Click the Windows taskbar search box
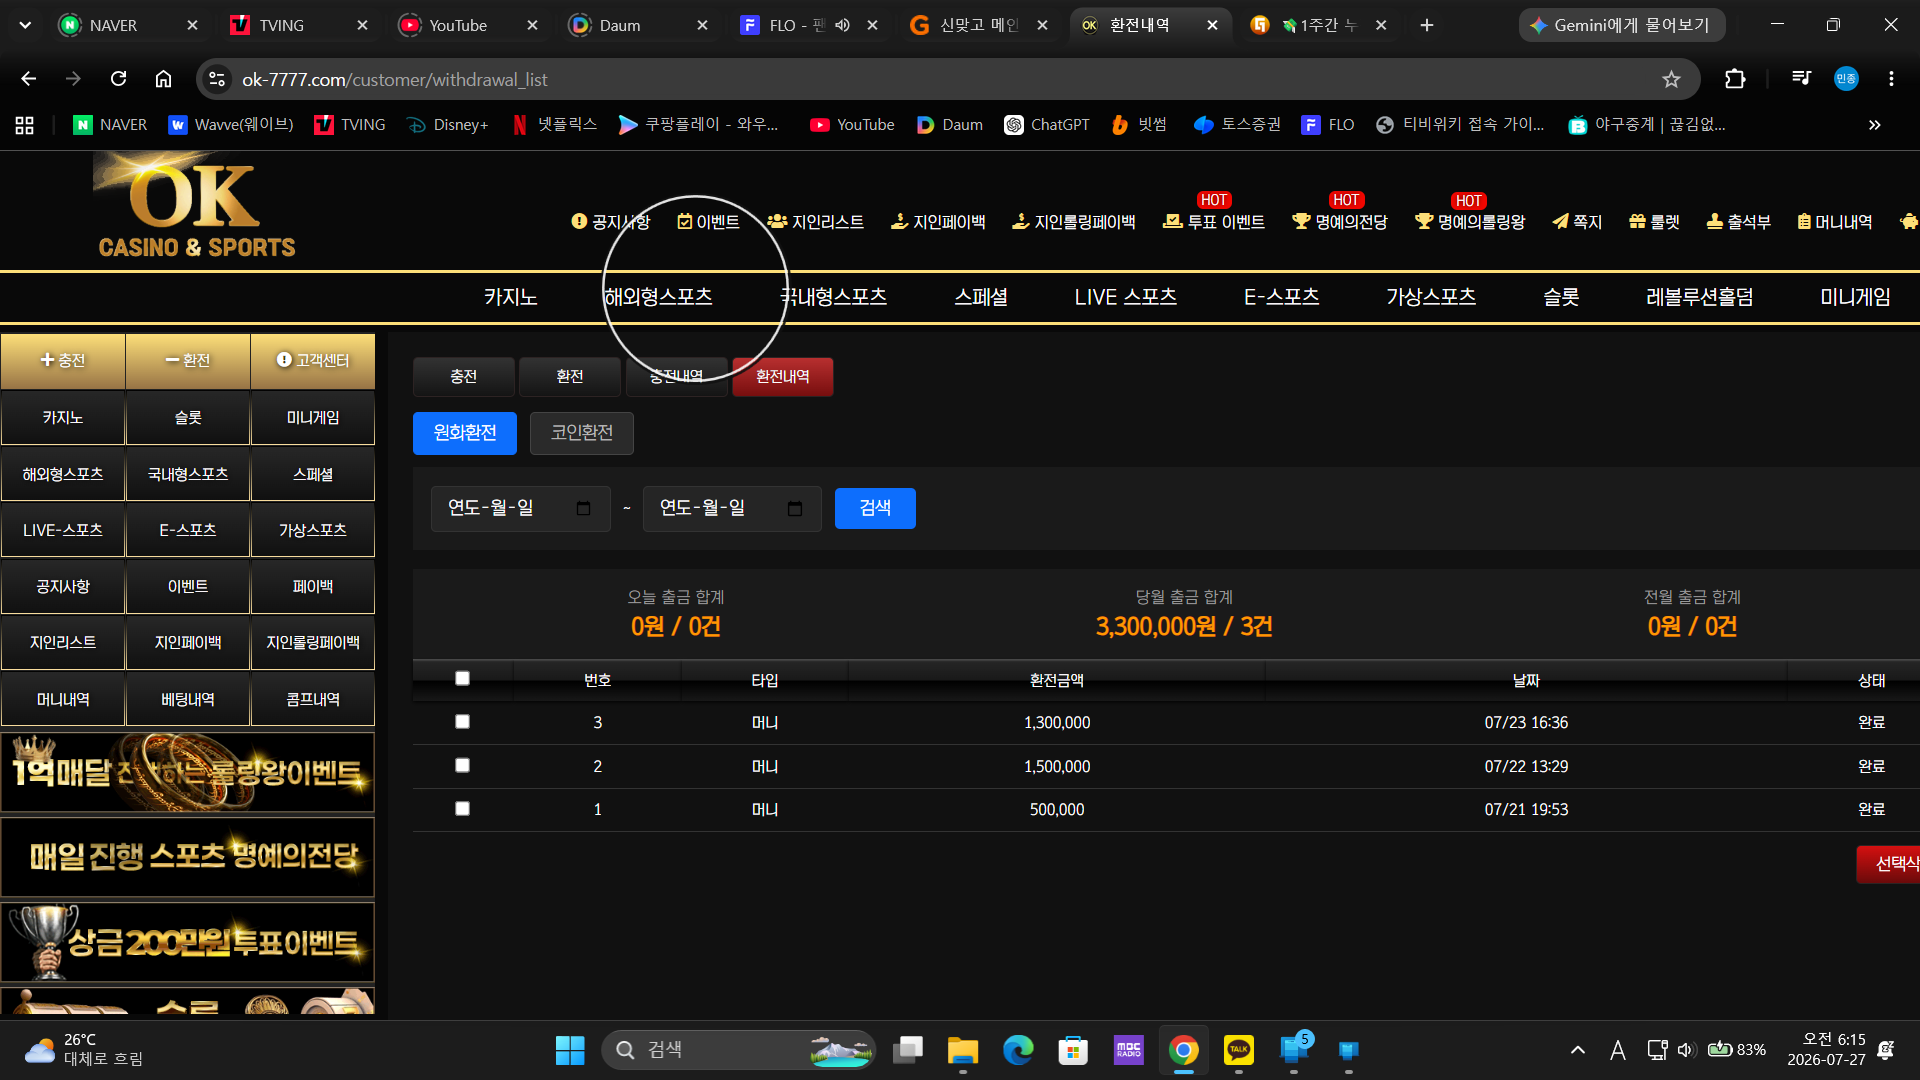This screenshot has height=1080, width=1920. 738,1050
